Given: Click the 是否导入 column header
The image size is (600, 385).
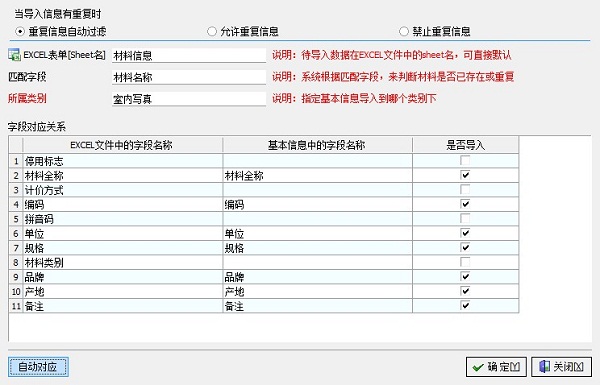Looking at the screenshot, I should coord(466,145).
